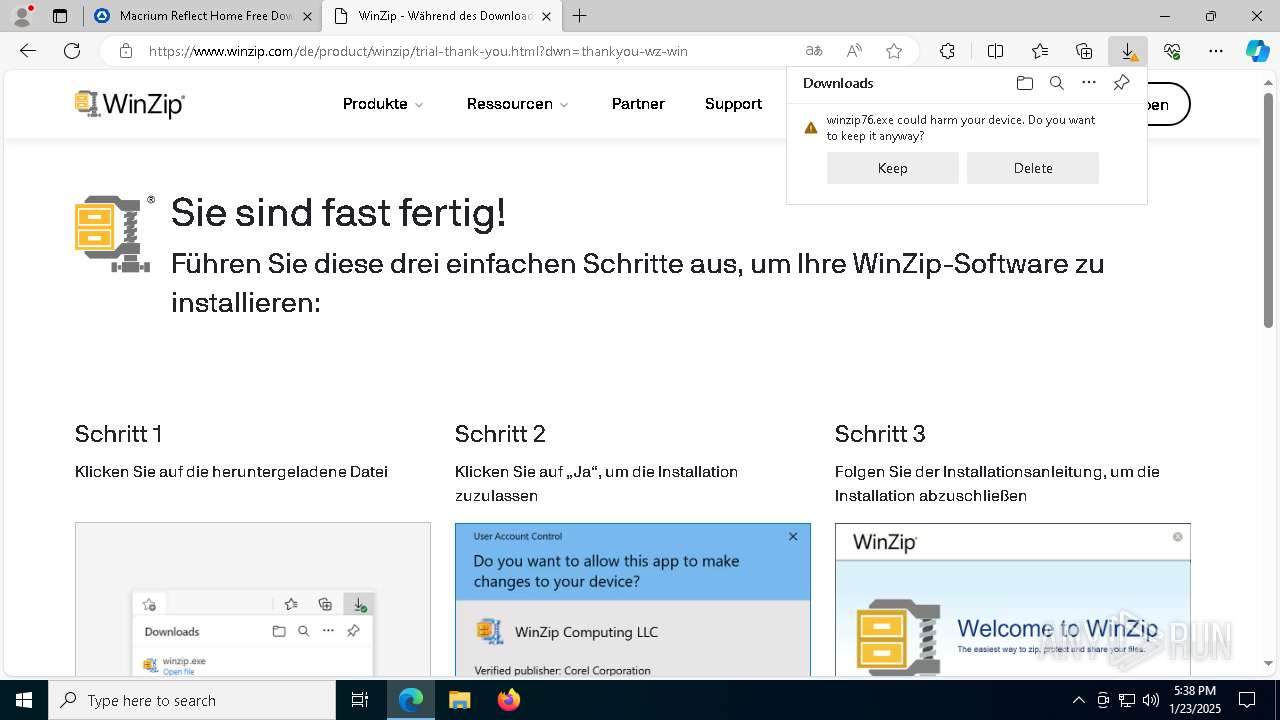Image resolution: width=1280 pixels, height=720 pixels.
Task: Click the 'Schritt 3' heading
Action: coord(880,434)
